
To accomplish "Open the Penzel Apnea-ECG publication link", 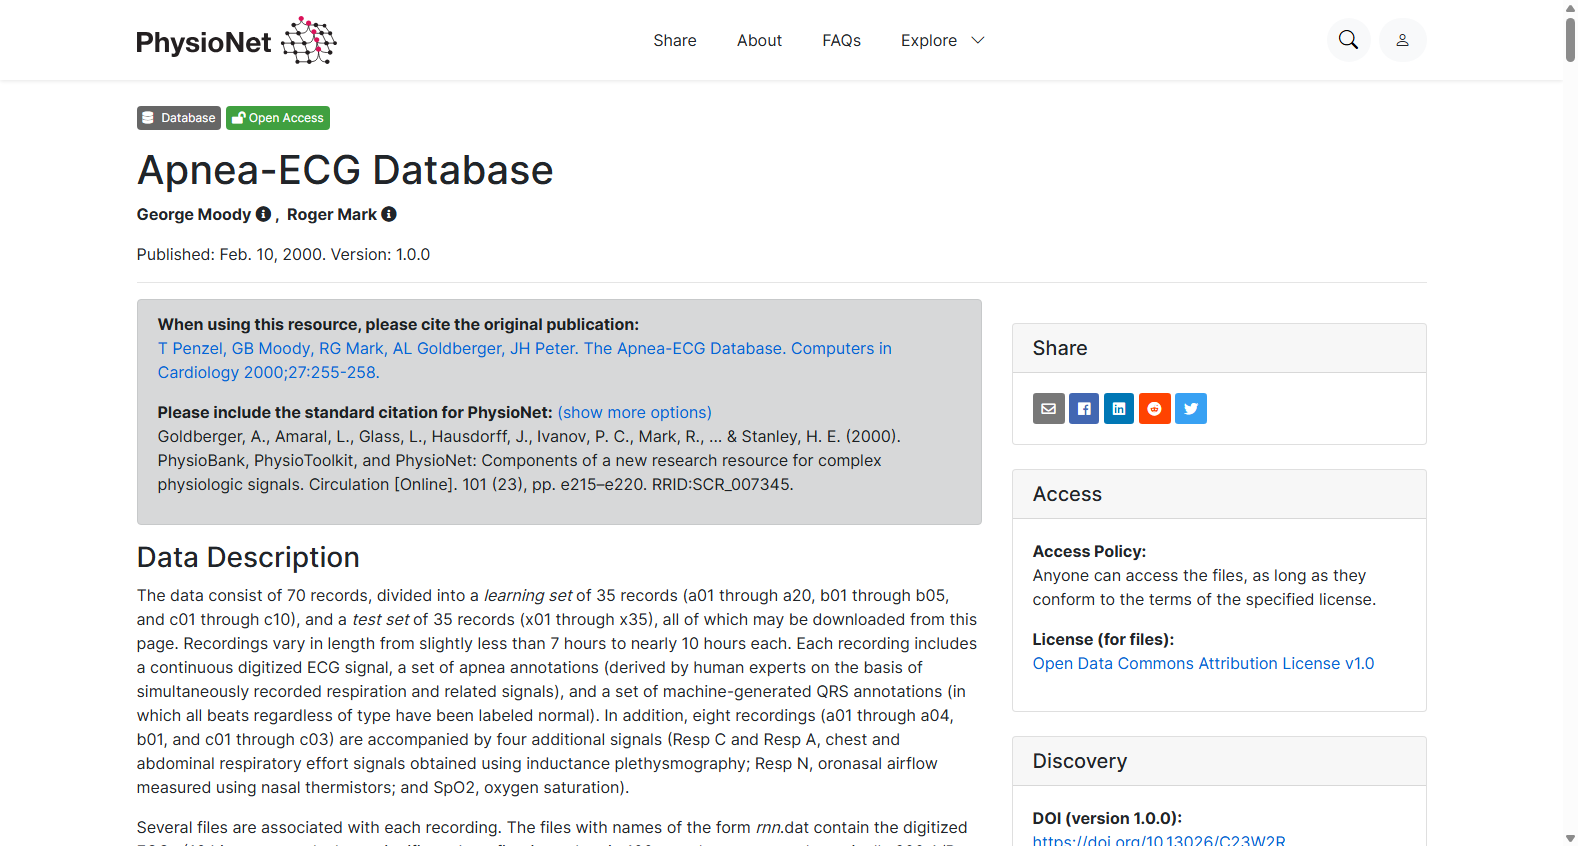I will pos(524,360).
